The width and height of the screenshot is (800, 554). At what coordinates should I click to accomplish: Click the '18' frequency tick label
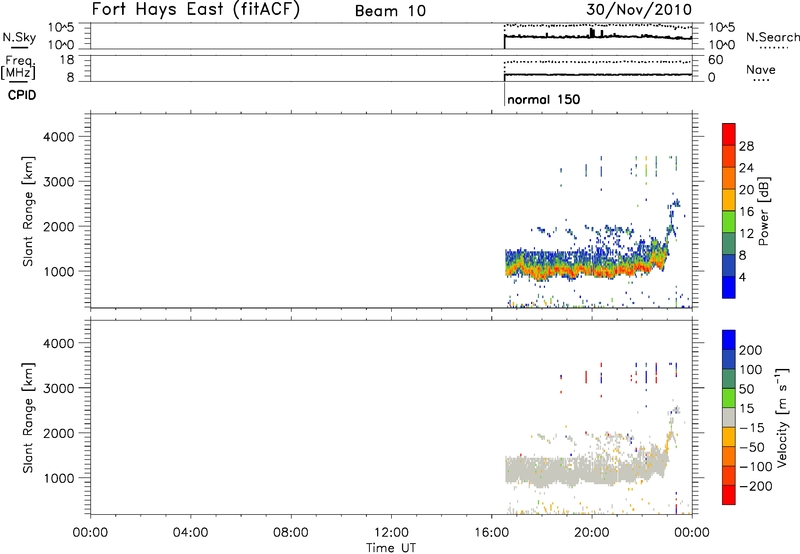66,60
